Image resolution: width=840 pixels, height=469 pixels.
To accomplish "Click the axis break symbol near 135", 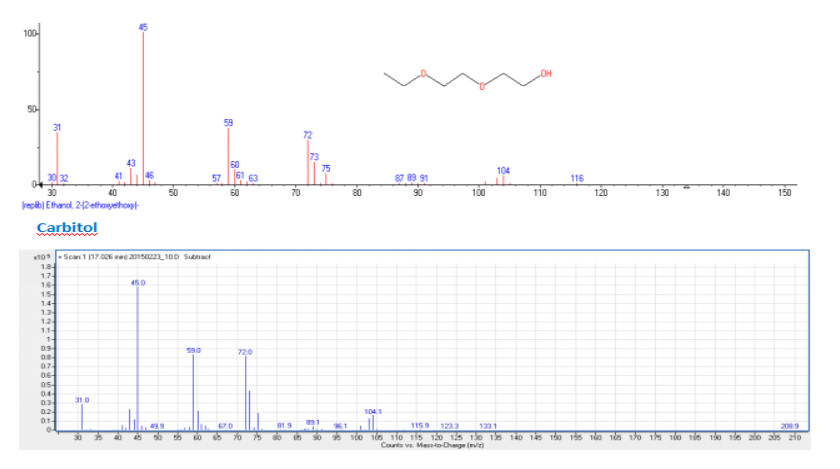I will click(x=686, y=186).
